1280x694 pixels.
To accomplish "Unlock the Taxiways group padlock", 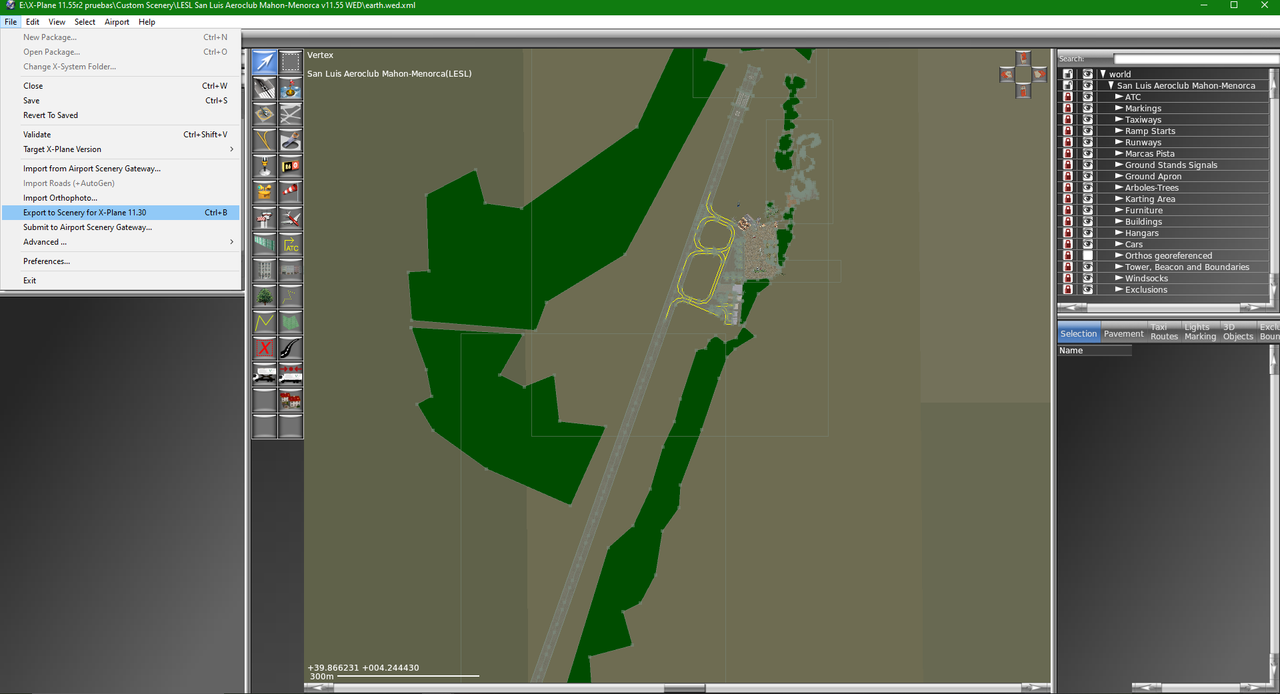I will 1068,120.
